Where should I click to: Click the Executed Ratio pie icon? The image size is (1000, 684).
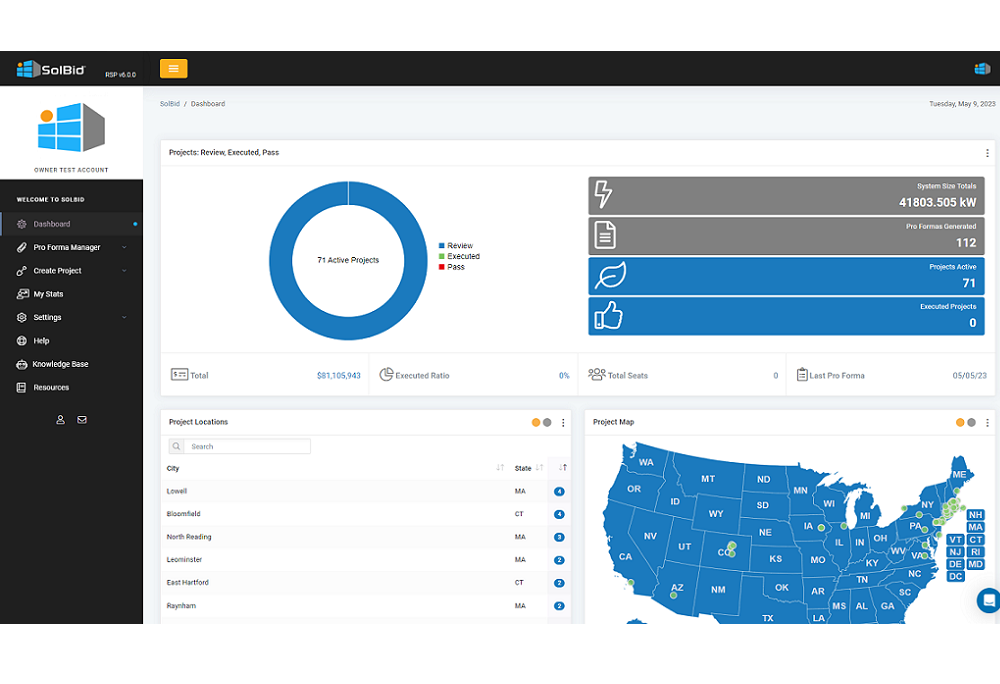[x=386, y=374]
